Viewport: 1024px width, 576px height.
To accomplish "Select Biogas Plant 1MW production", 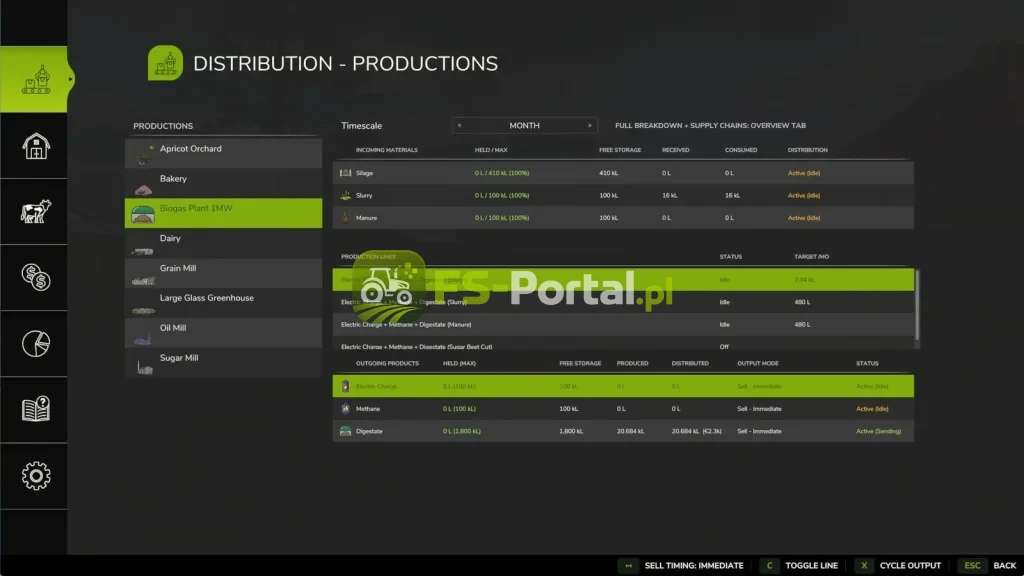I will pyautogui.click(x=223, y=213).
